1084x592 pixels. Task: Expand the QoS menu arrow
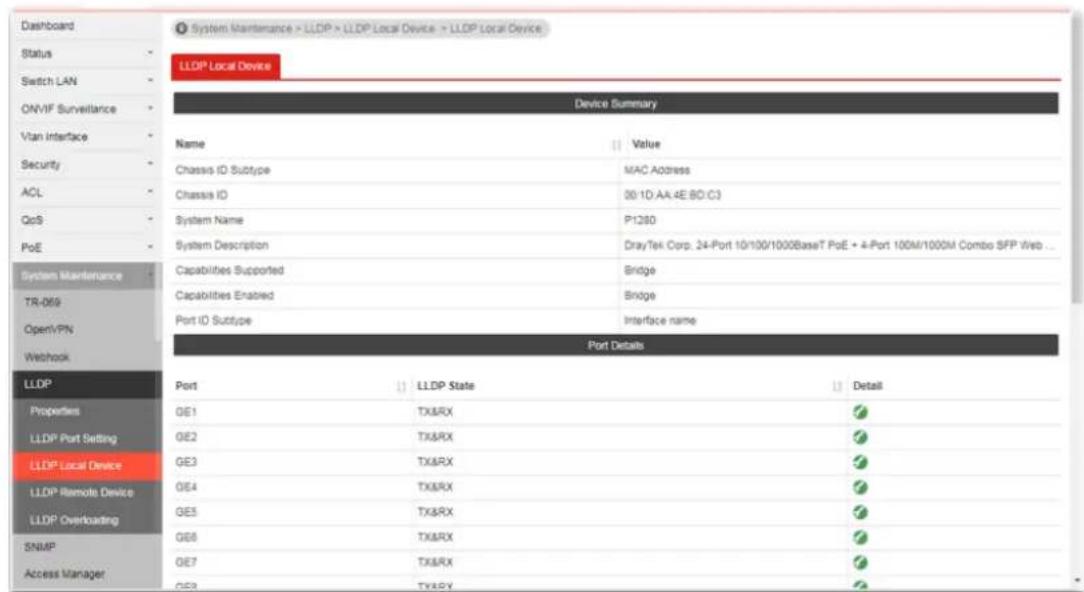point(150,219)
